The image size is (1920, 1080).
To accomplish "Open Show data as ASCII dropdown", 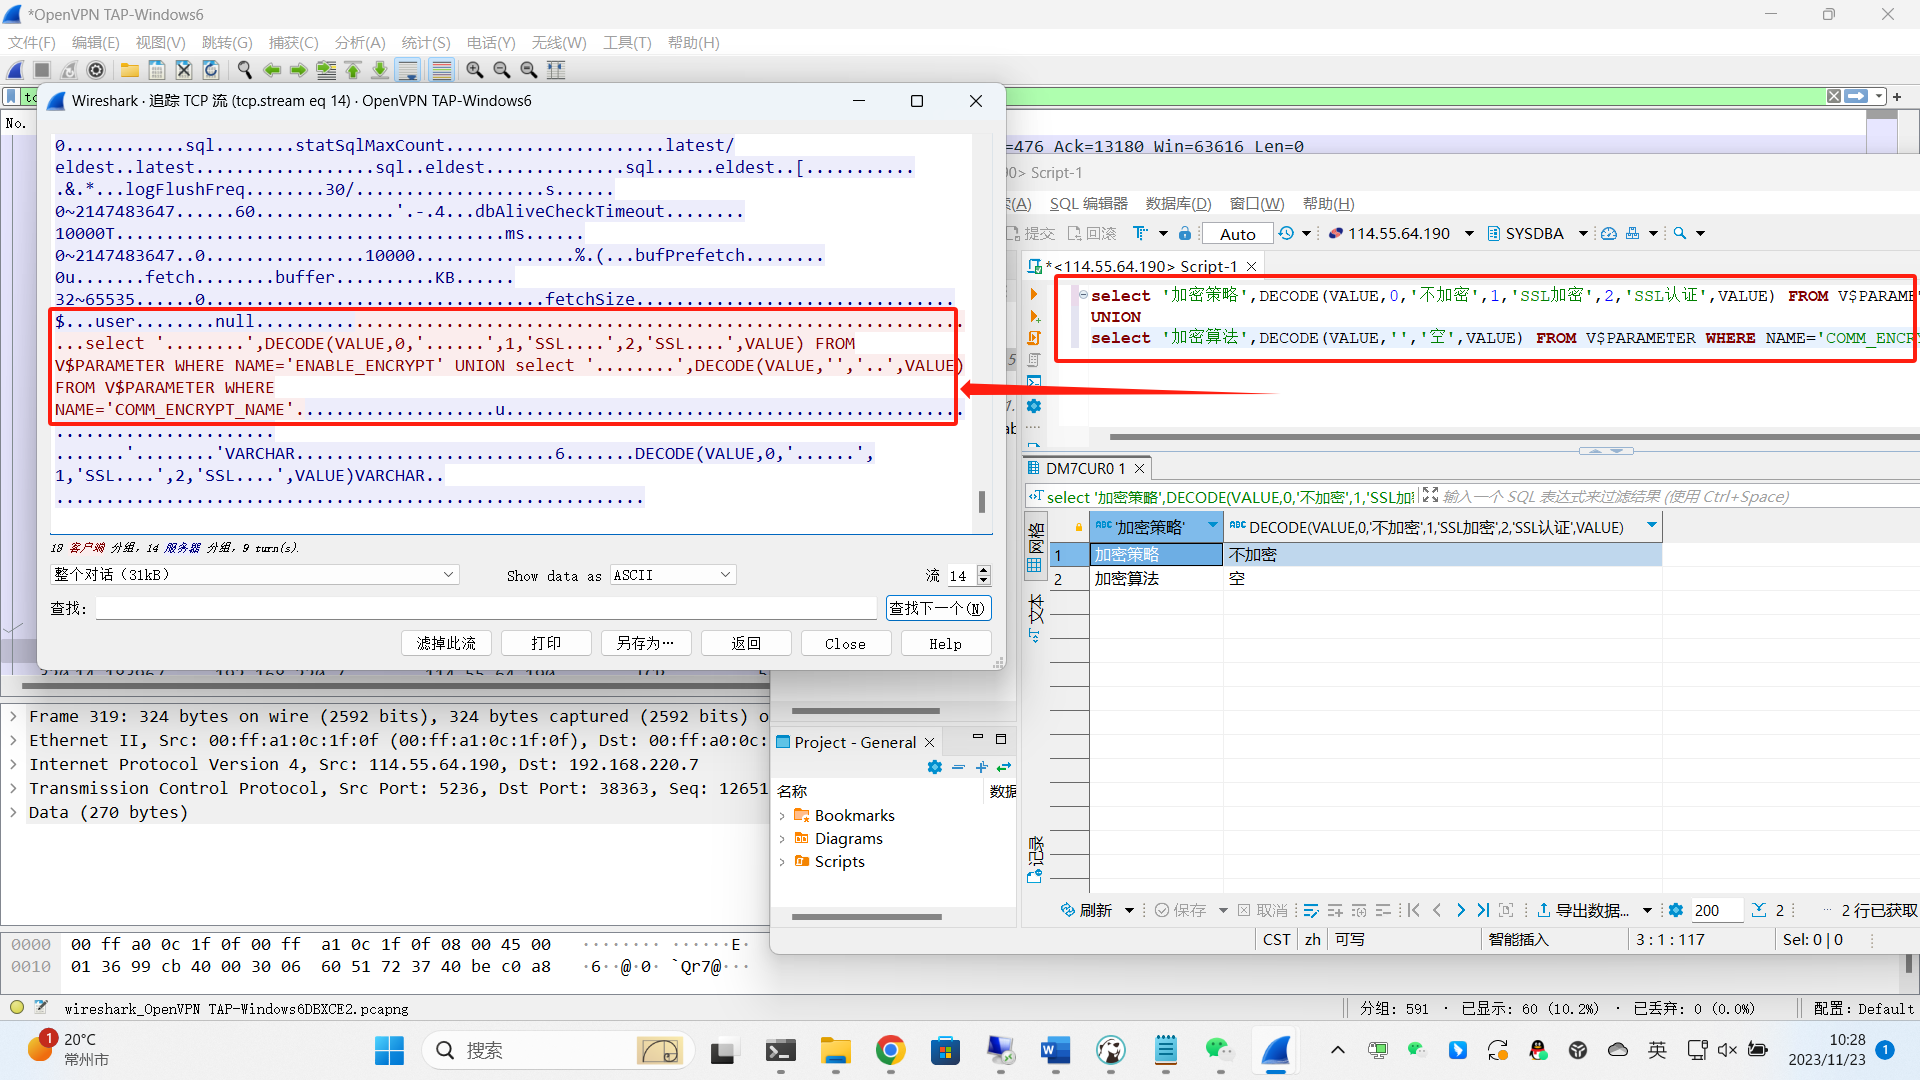I will coord(673,575).
